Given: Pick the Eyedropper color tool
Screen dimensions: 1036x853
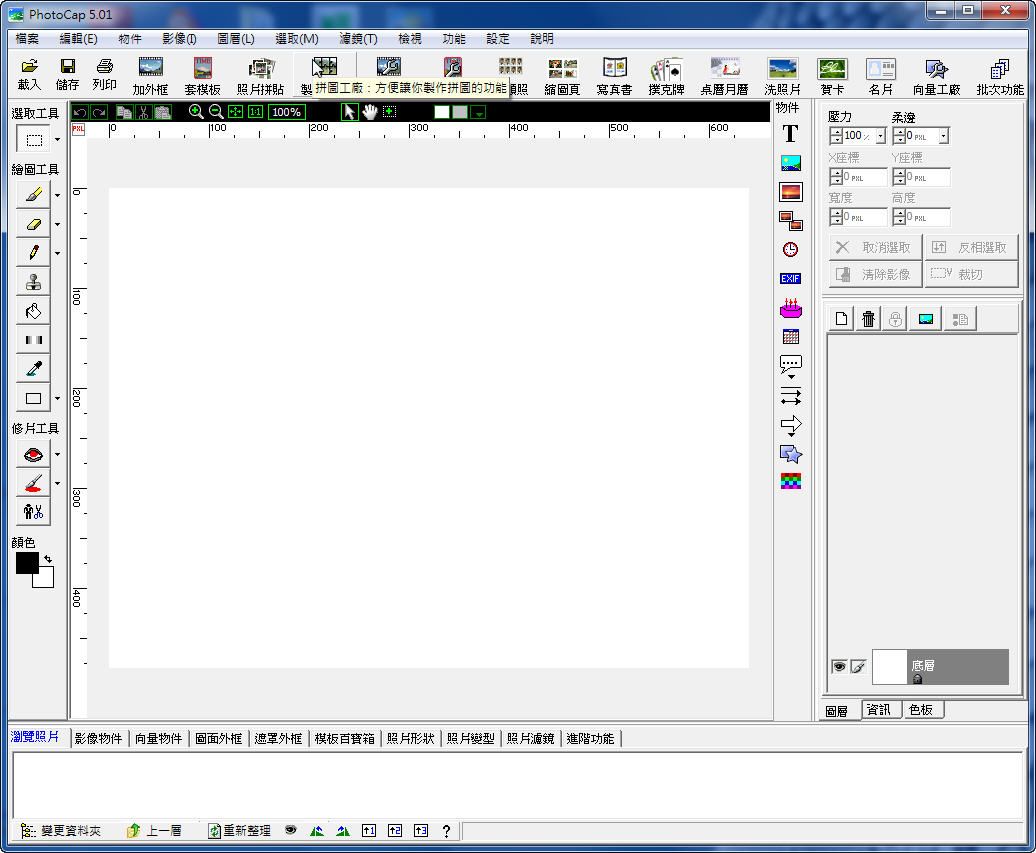Looking at the screenshot, I should 33,369.
